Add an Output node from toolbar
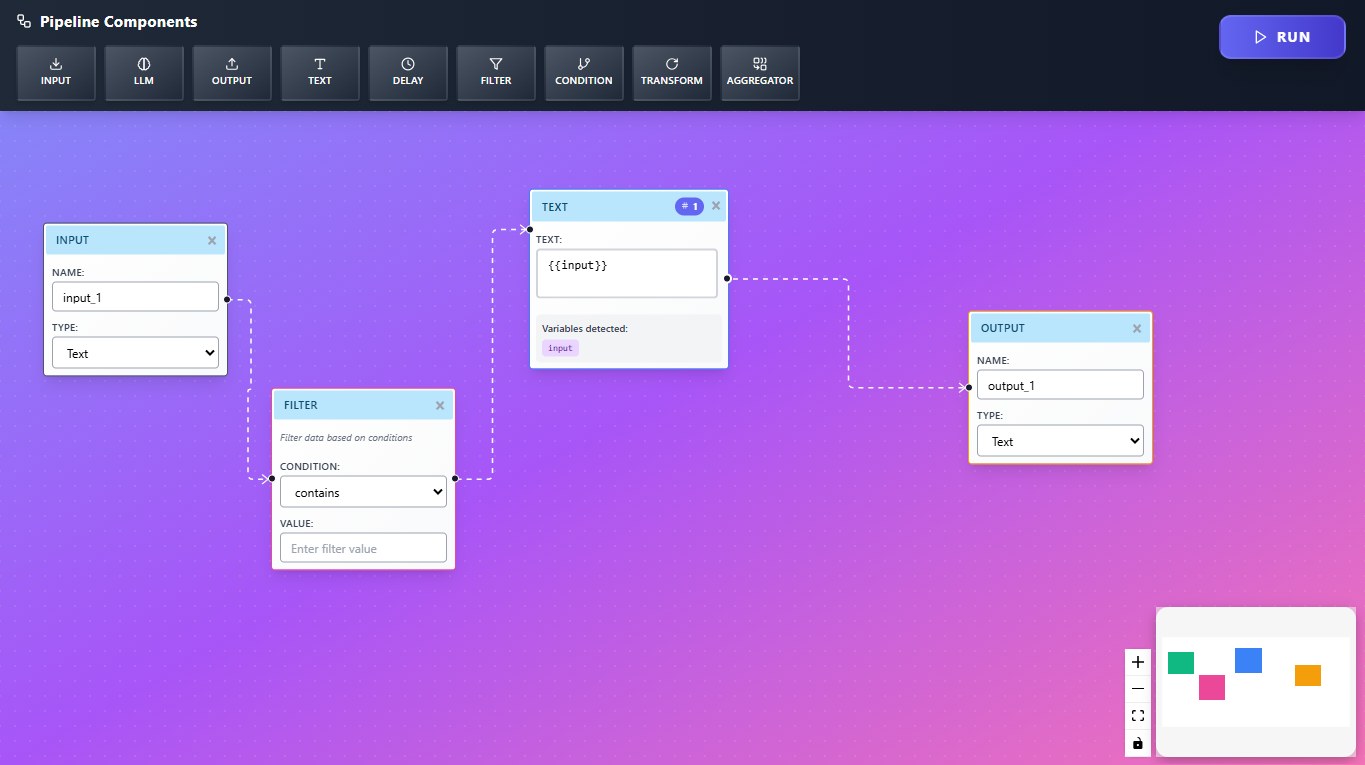The height and width of the screenshot is (765, 1365). (232, 73)
